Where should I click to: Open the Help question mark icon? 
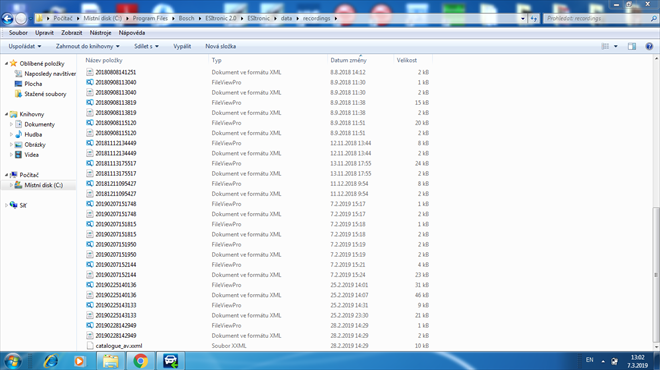click(649, 46)
